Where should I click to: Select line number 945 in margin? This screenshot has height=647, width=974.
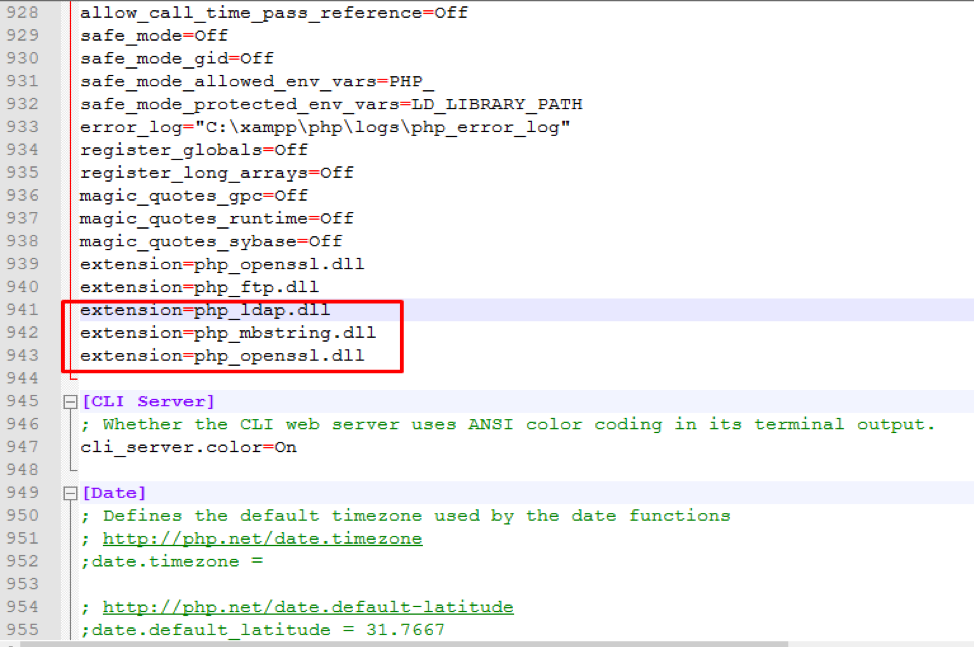click(22, 400)
